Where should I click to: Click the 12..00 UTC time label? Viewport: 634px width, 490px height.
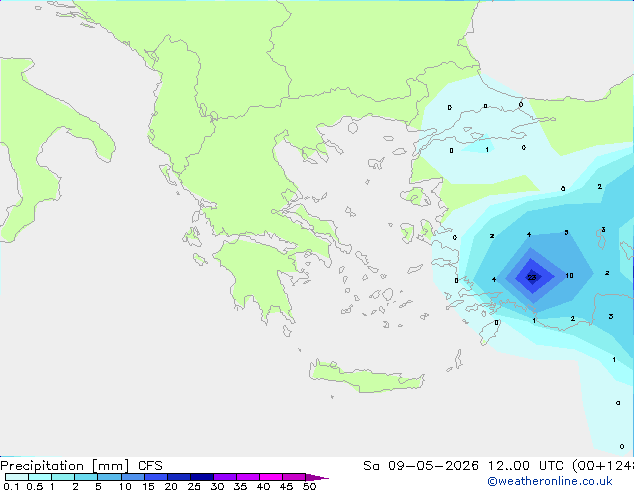point(525,466)
